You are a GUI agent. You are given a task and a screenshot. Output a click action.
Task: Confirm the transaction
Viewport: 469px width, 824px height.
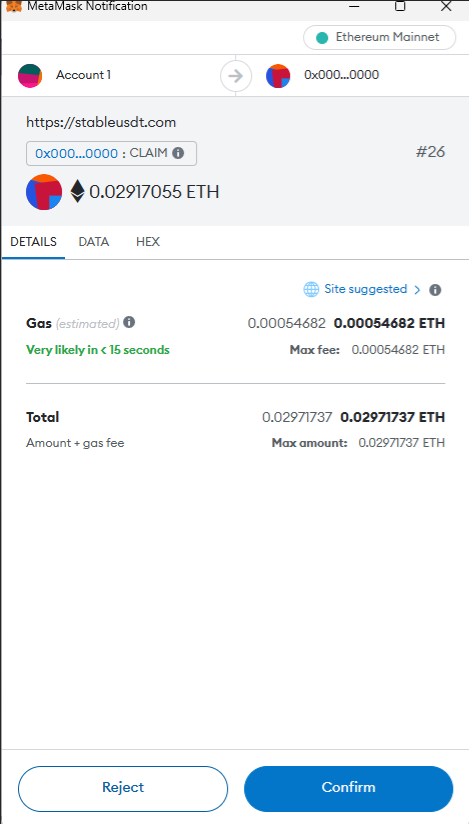pos(349,789)
